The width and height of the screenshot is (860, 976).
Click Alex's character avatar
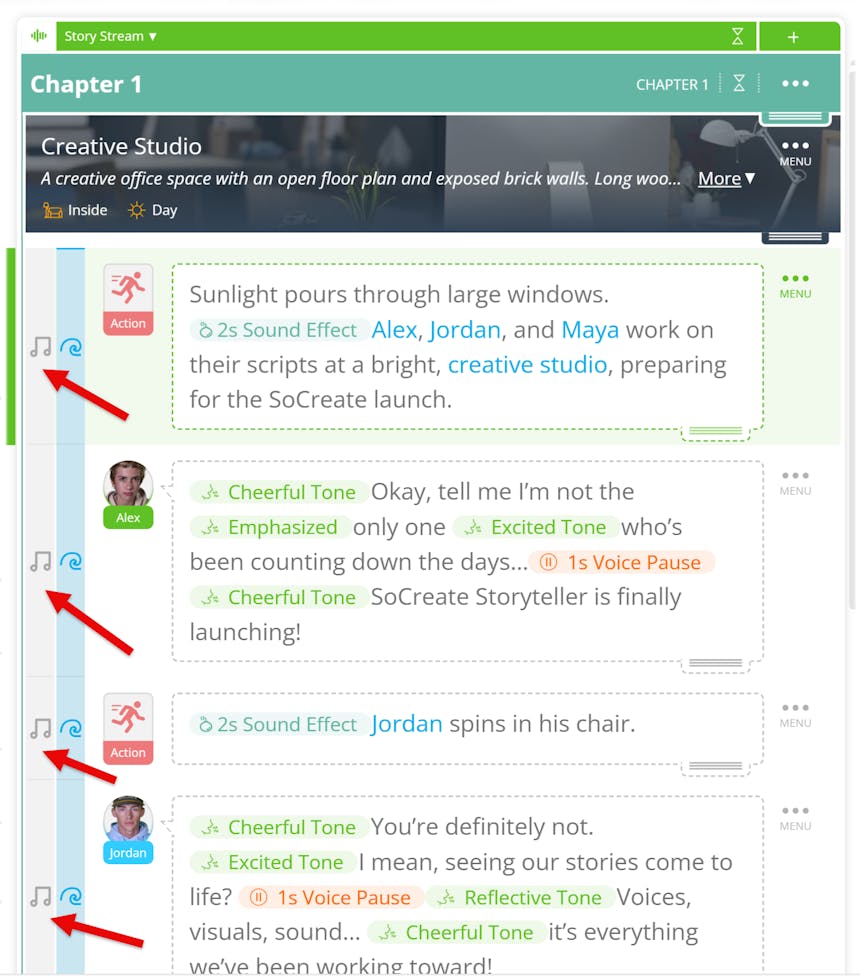coord(128,484)
